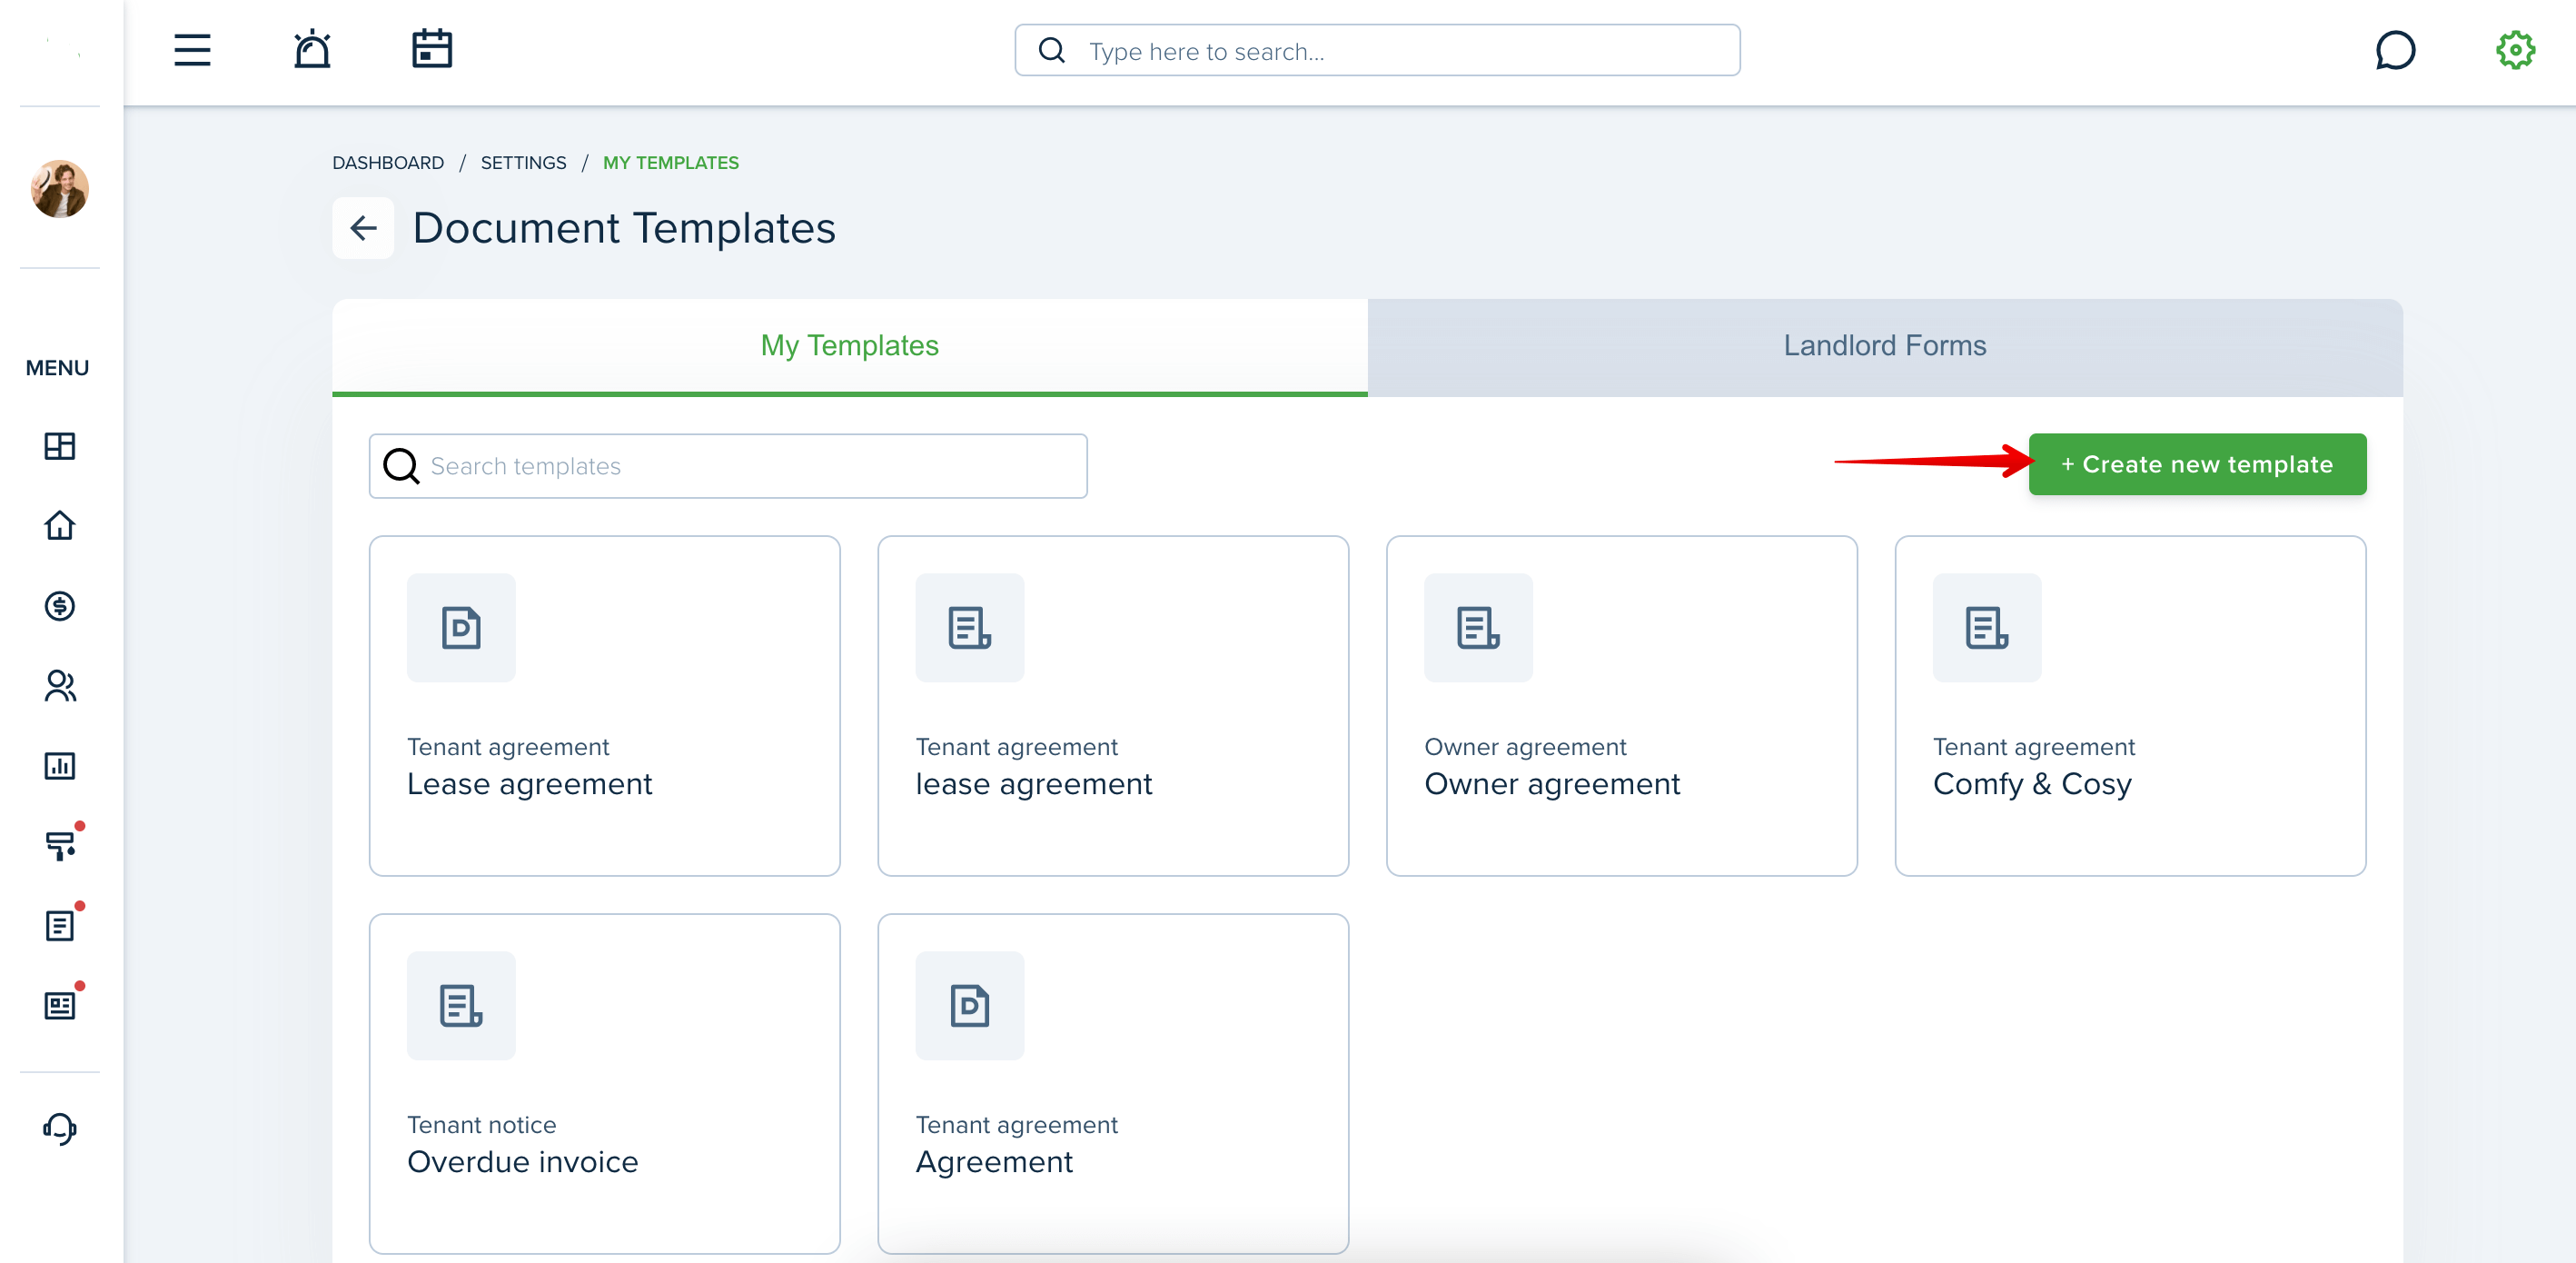Focus the Type here to search field
Image resolution: width=2576 pixels, height=1263 pixels.
click(1377, 51)
